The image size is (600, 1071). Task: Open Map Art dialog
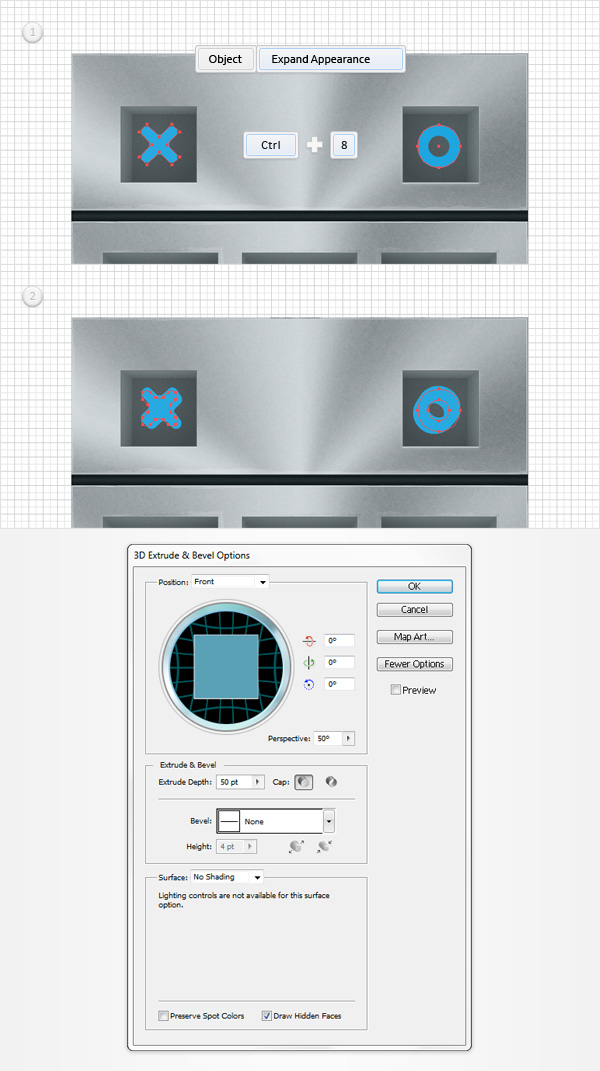click(x=414, y=637)
